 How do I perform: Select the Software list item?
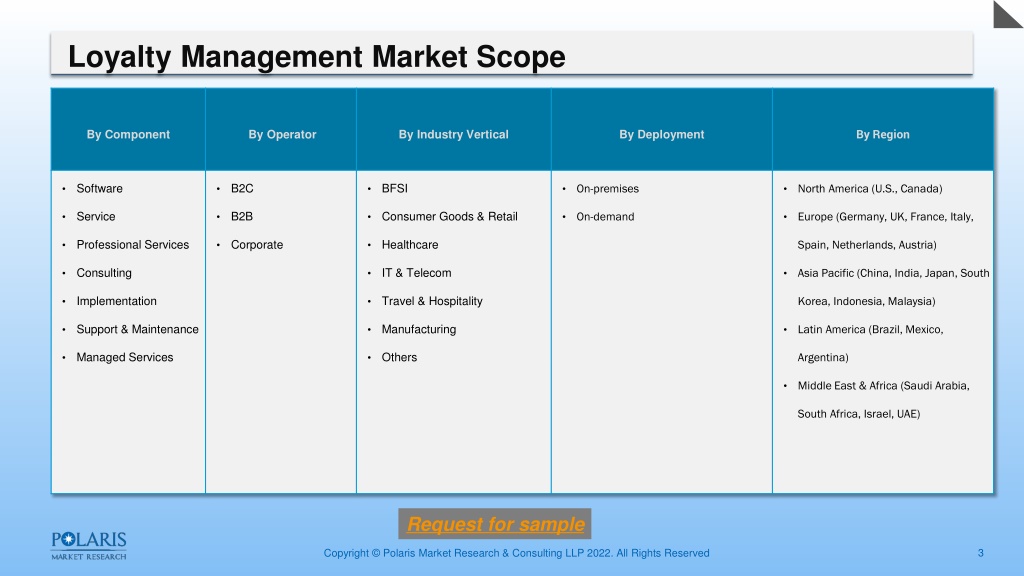[99, 189]
